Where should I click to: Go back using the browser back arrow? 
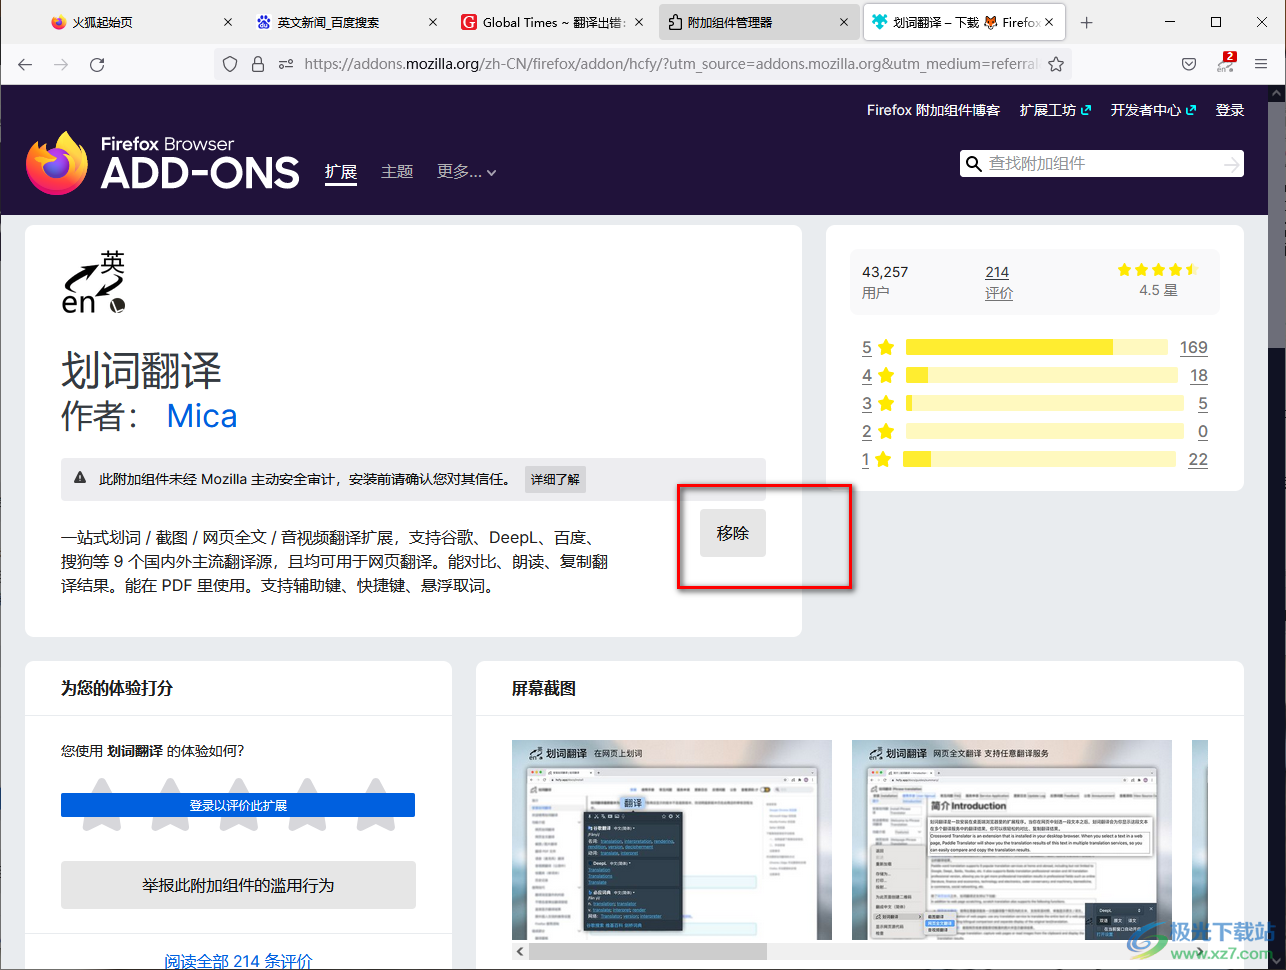[x=25, y=64]
